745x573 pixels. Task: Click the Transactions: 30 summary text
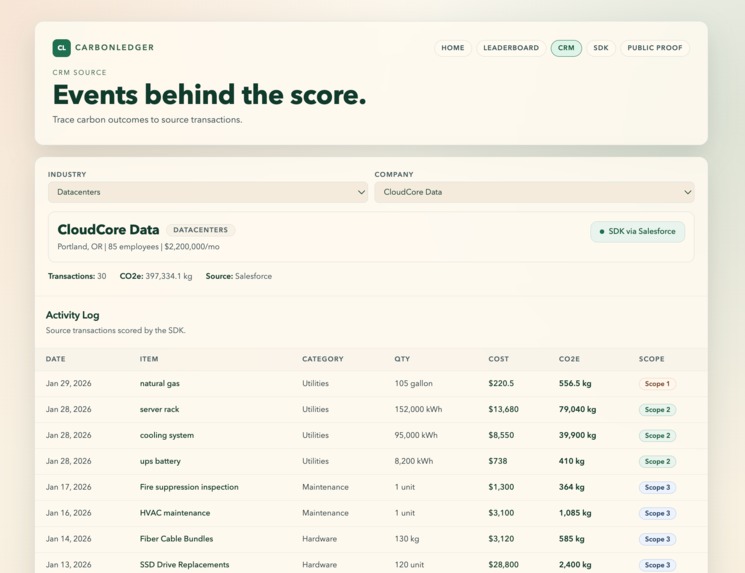pos(77,276)
